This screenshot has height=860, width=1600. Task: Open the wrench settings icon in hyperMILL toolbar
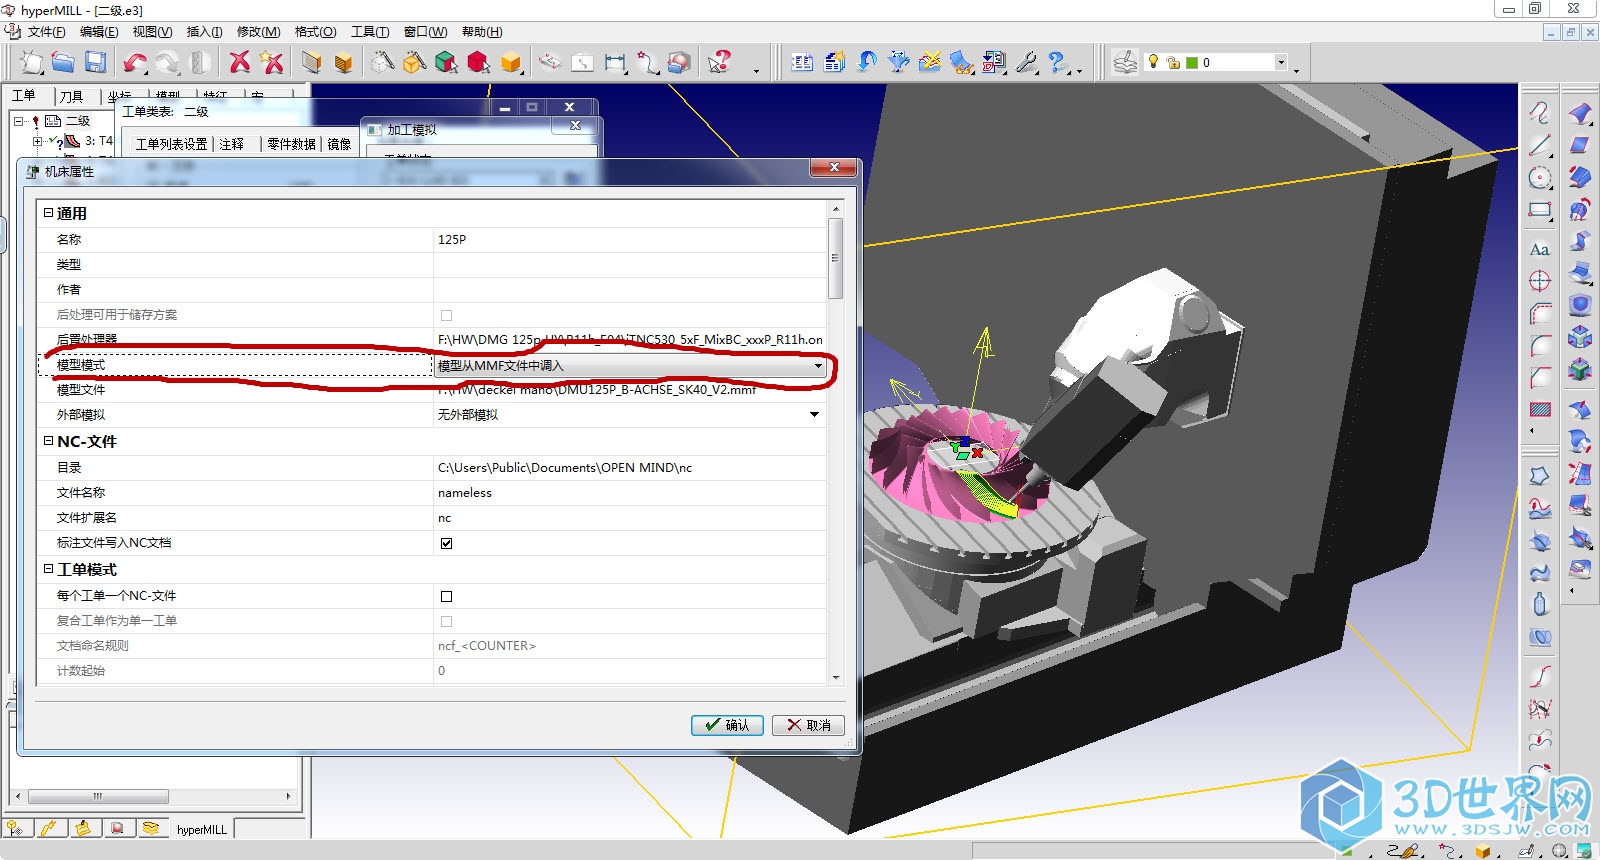[x=1026, y=62]
